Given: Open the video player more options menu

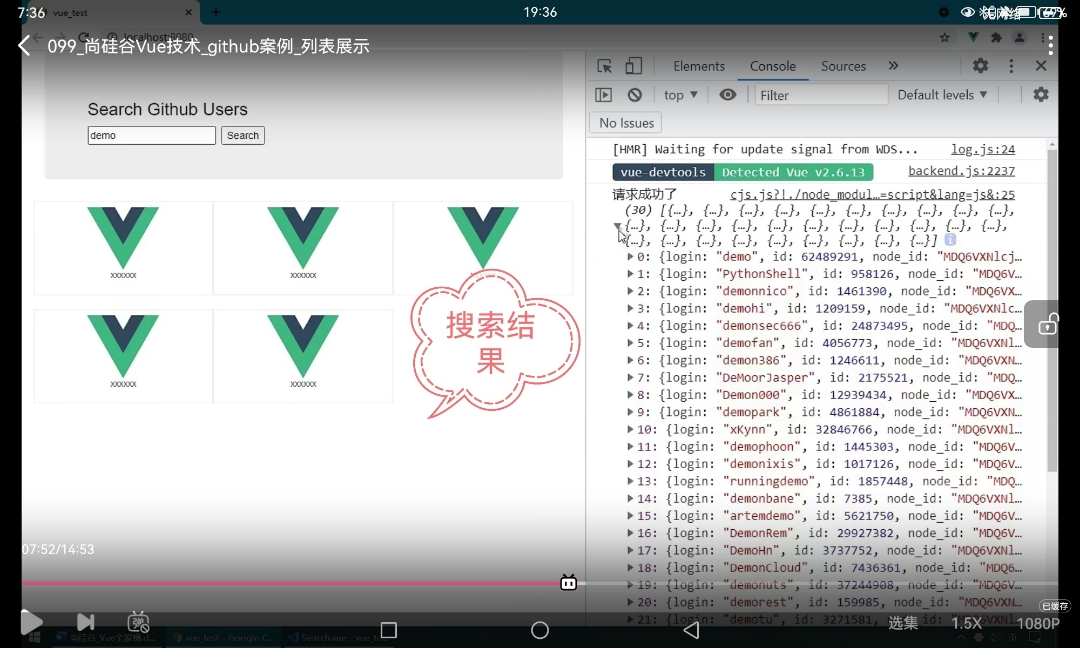Looking at the screenshot, I should point(1050,45).
